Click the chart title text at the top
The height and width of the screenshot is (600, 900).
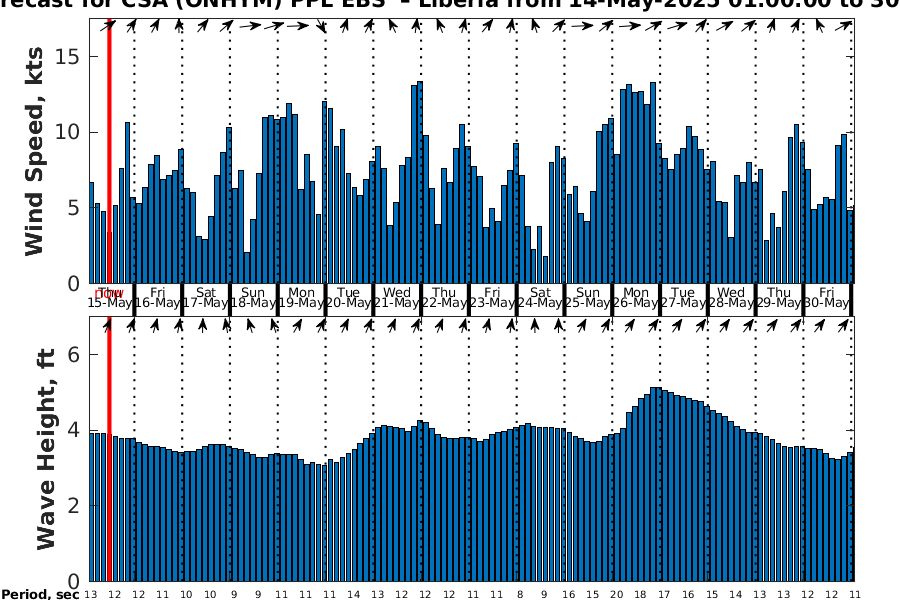(x=450, y=3)
